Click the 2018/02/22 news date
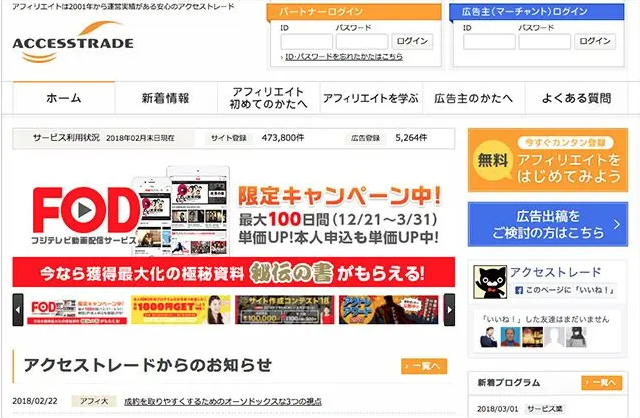The width and height of the screenshot is (640, 418). tap(35, 401)
